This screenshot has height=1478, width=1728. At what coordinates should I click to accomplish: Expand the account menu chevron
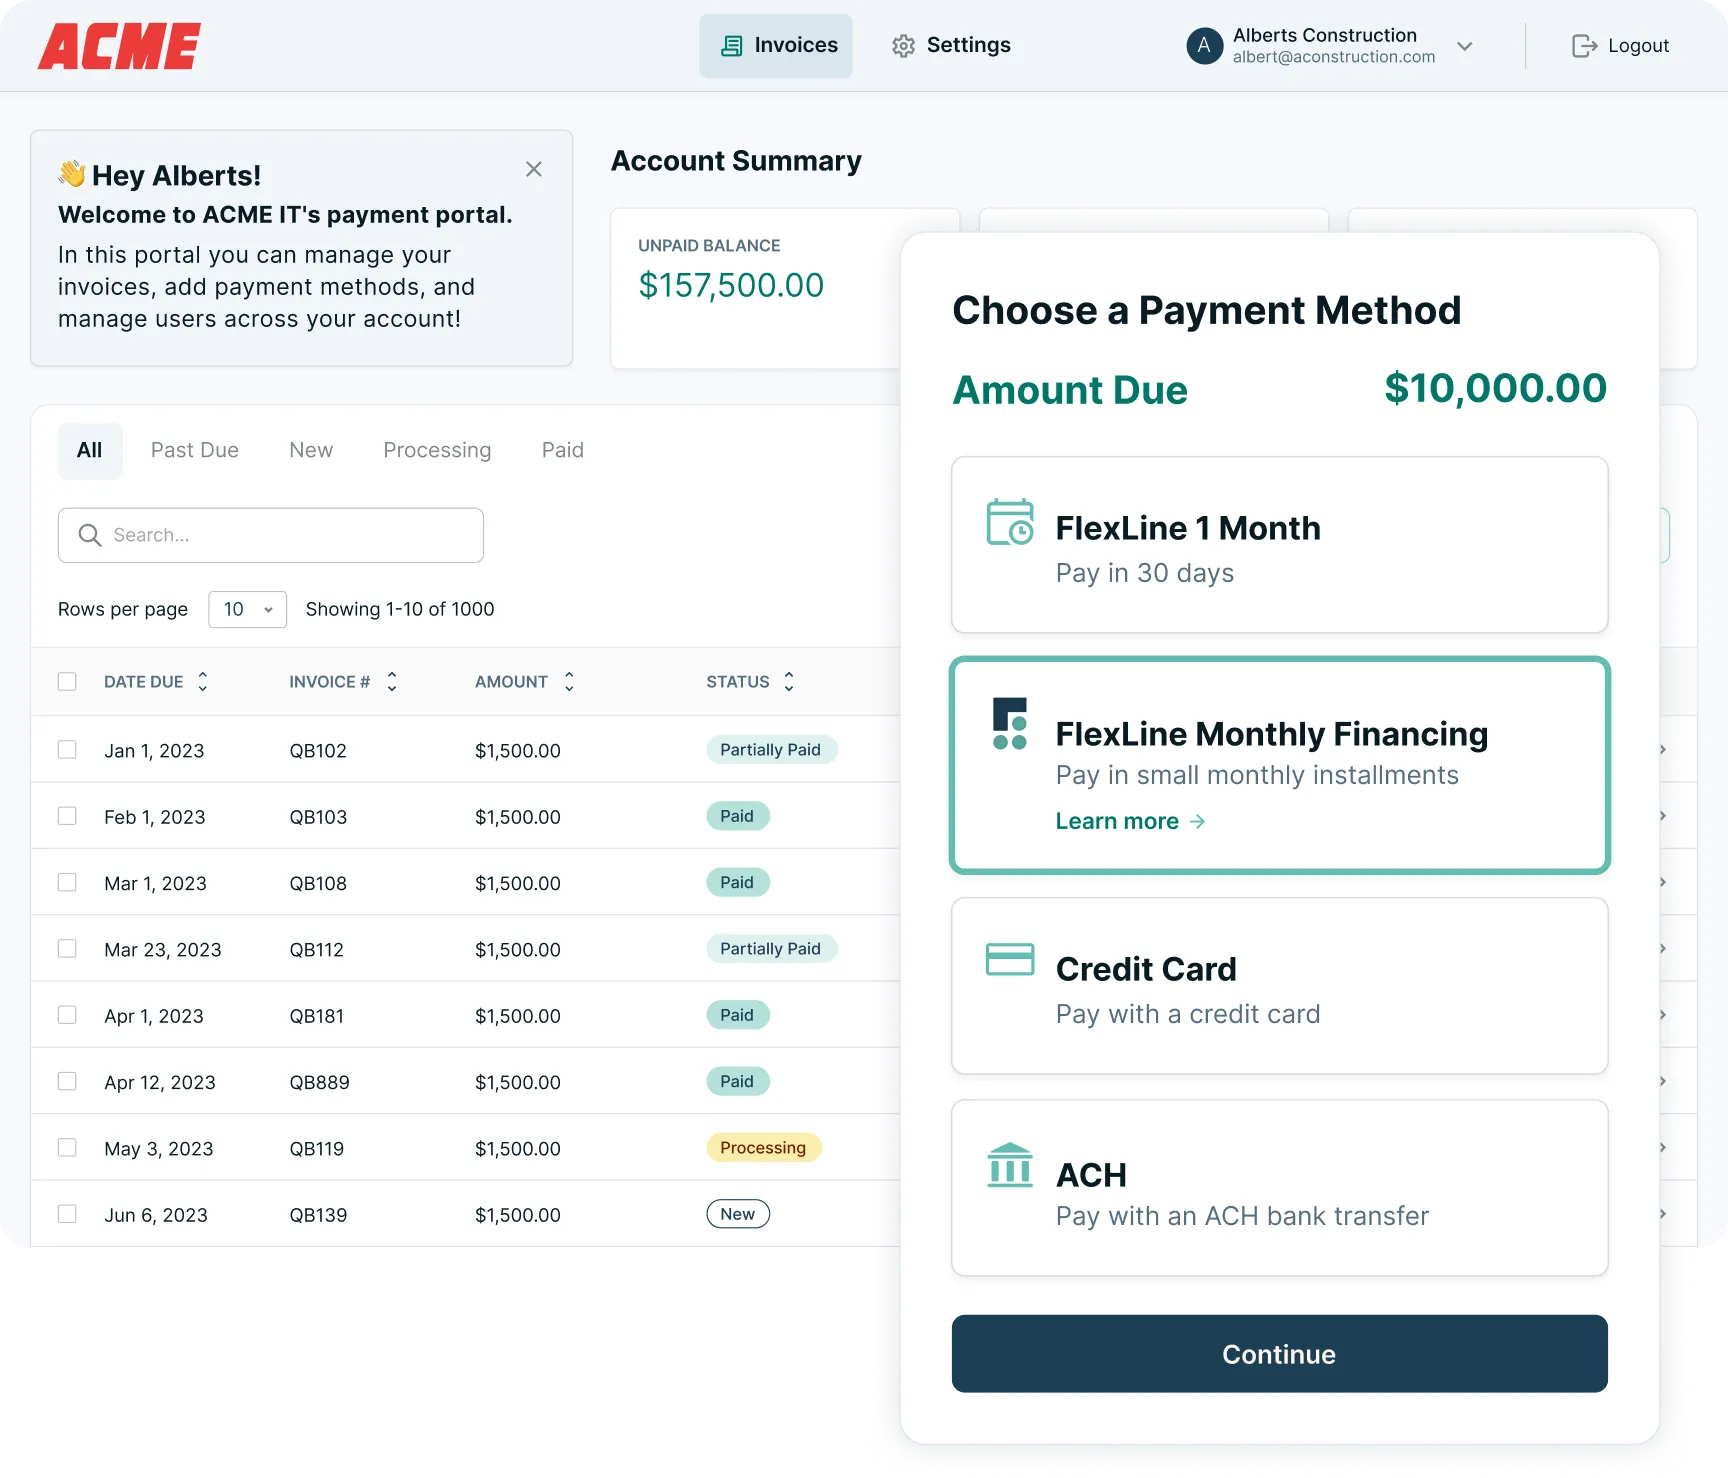point(1465,46)
